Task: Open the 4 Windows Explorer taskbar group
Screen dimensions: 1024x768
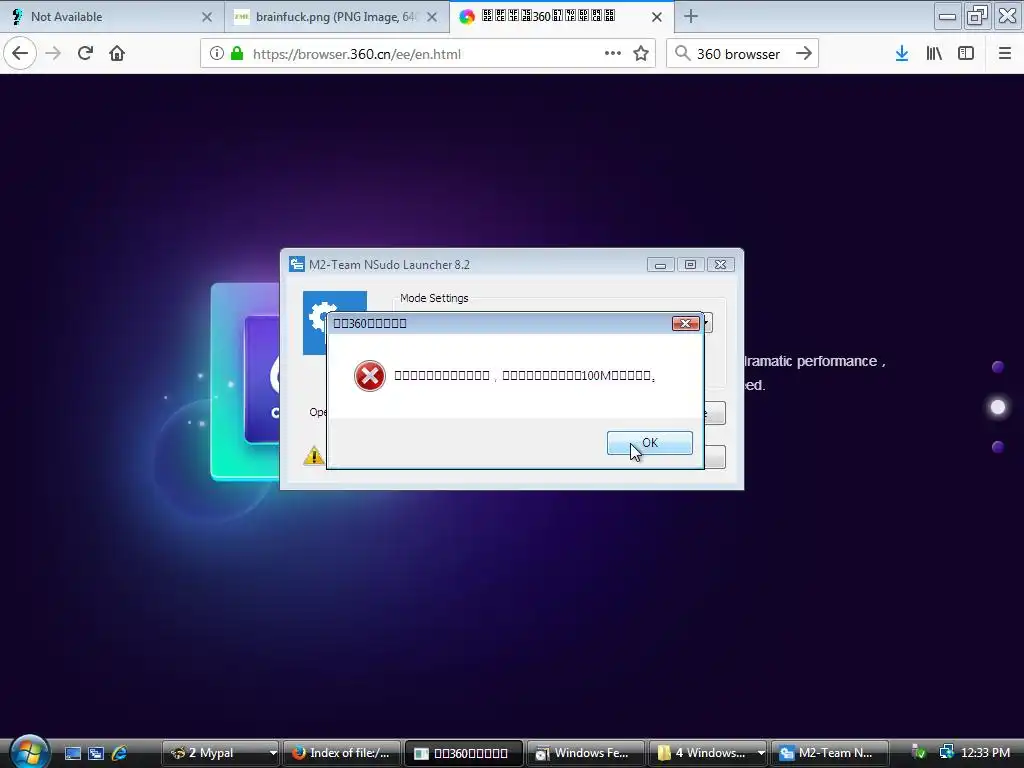Action: click(x=708, y=753)
